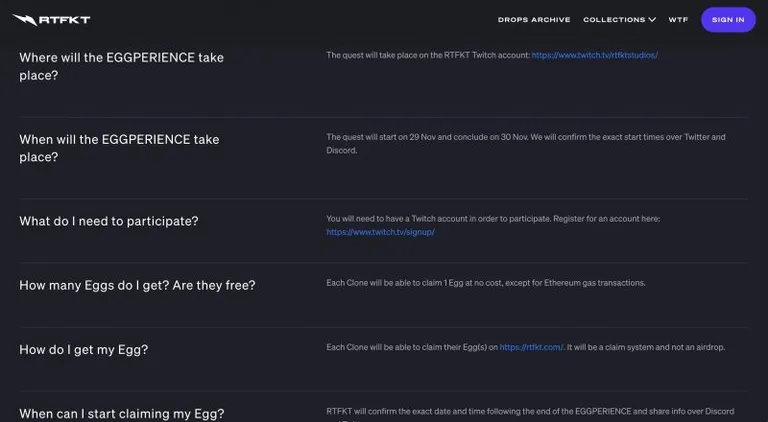Go to the WTF page

[678, 20]
